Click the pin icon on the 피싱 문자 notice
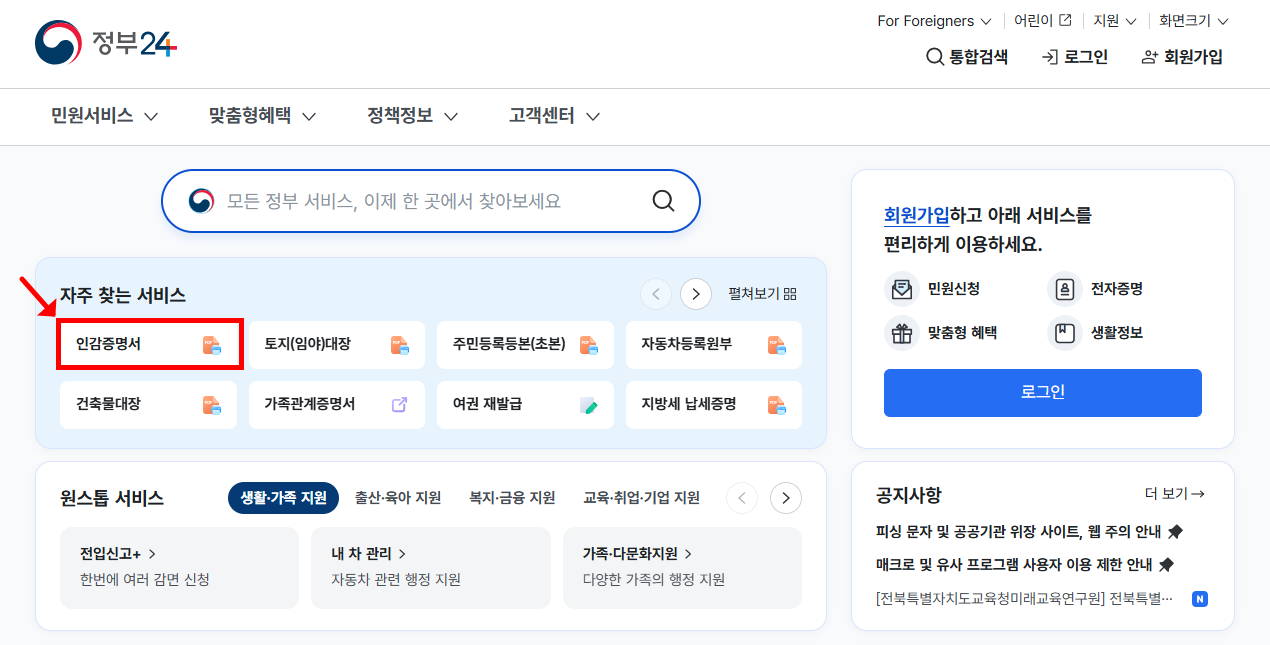The height and width of the screenshot is (645, 1270). pyautogui.click(x=1175, y=532)
